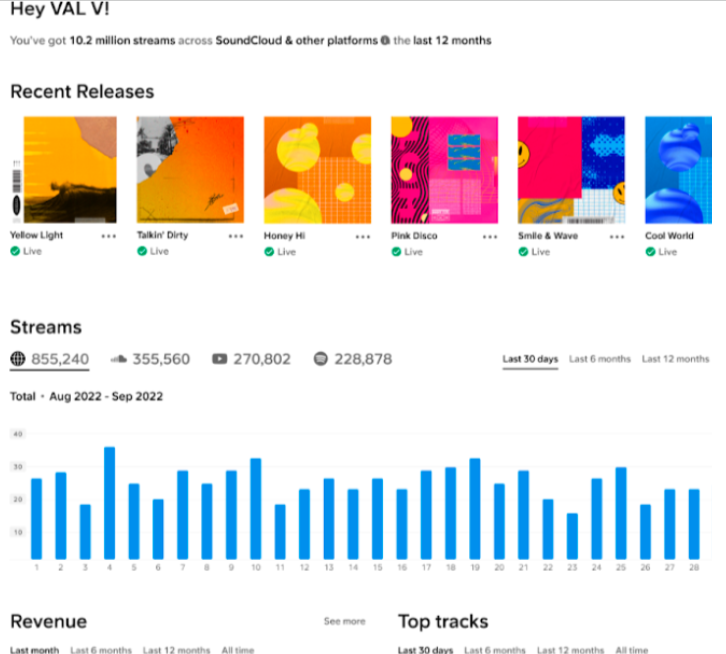Image resolution: width=726 pixels, height=654 pixels.
Task: Click See more next to Revenue
Action: pos(344,621)
